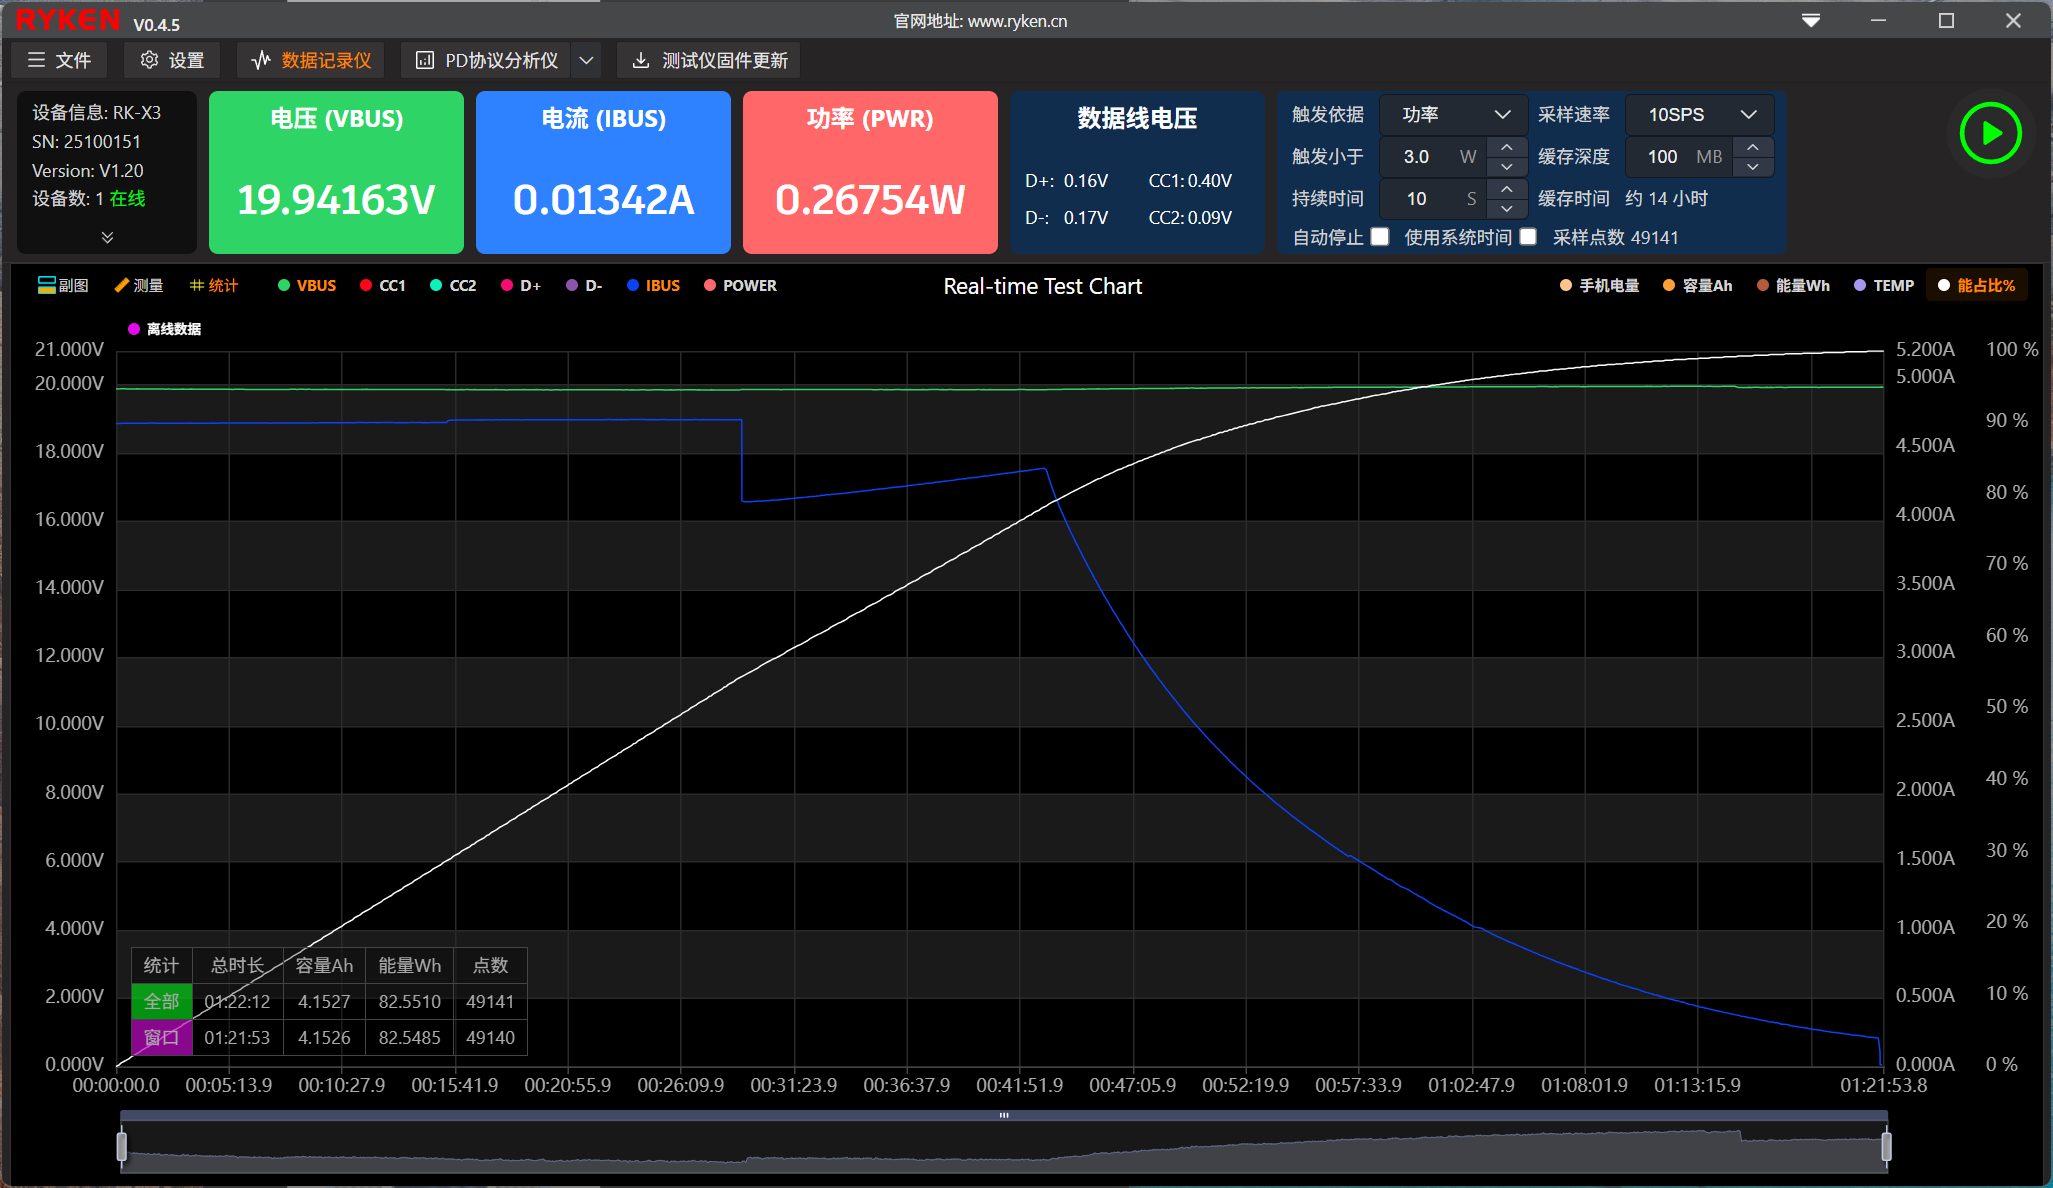Open the 采样速率 10SPS dropdown
This screenshot has width=2053, height=1188.
(1700, 115)
